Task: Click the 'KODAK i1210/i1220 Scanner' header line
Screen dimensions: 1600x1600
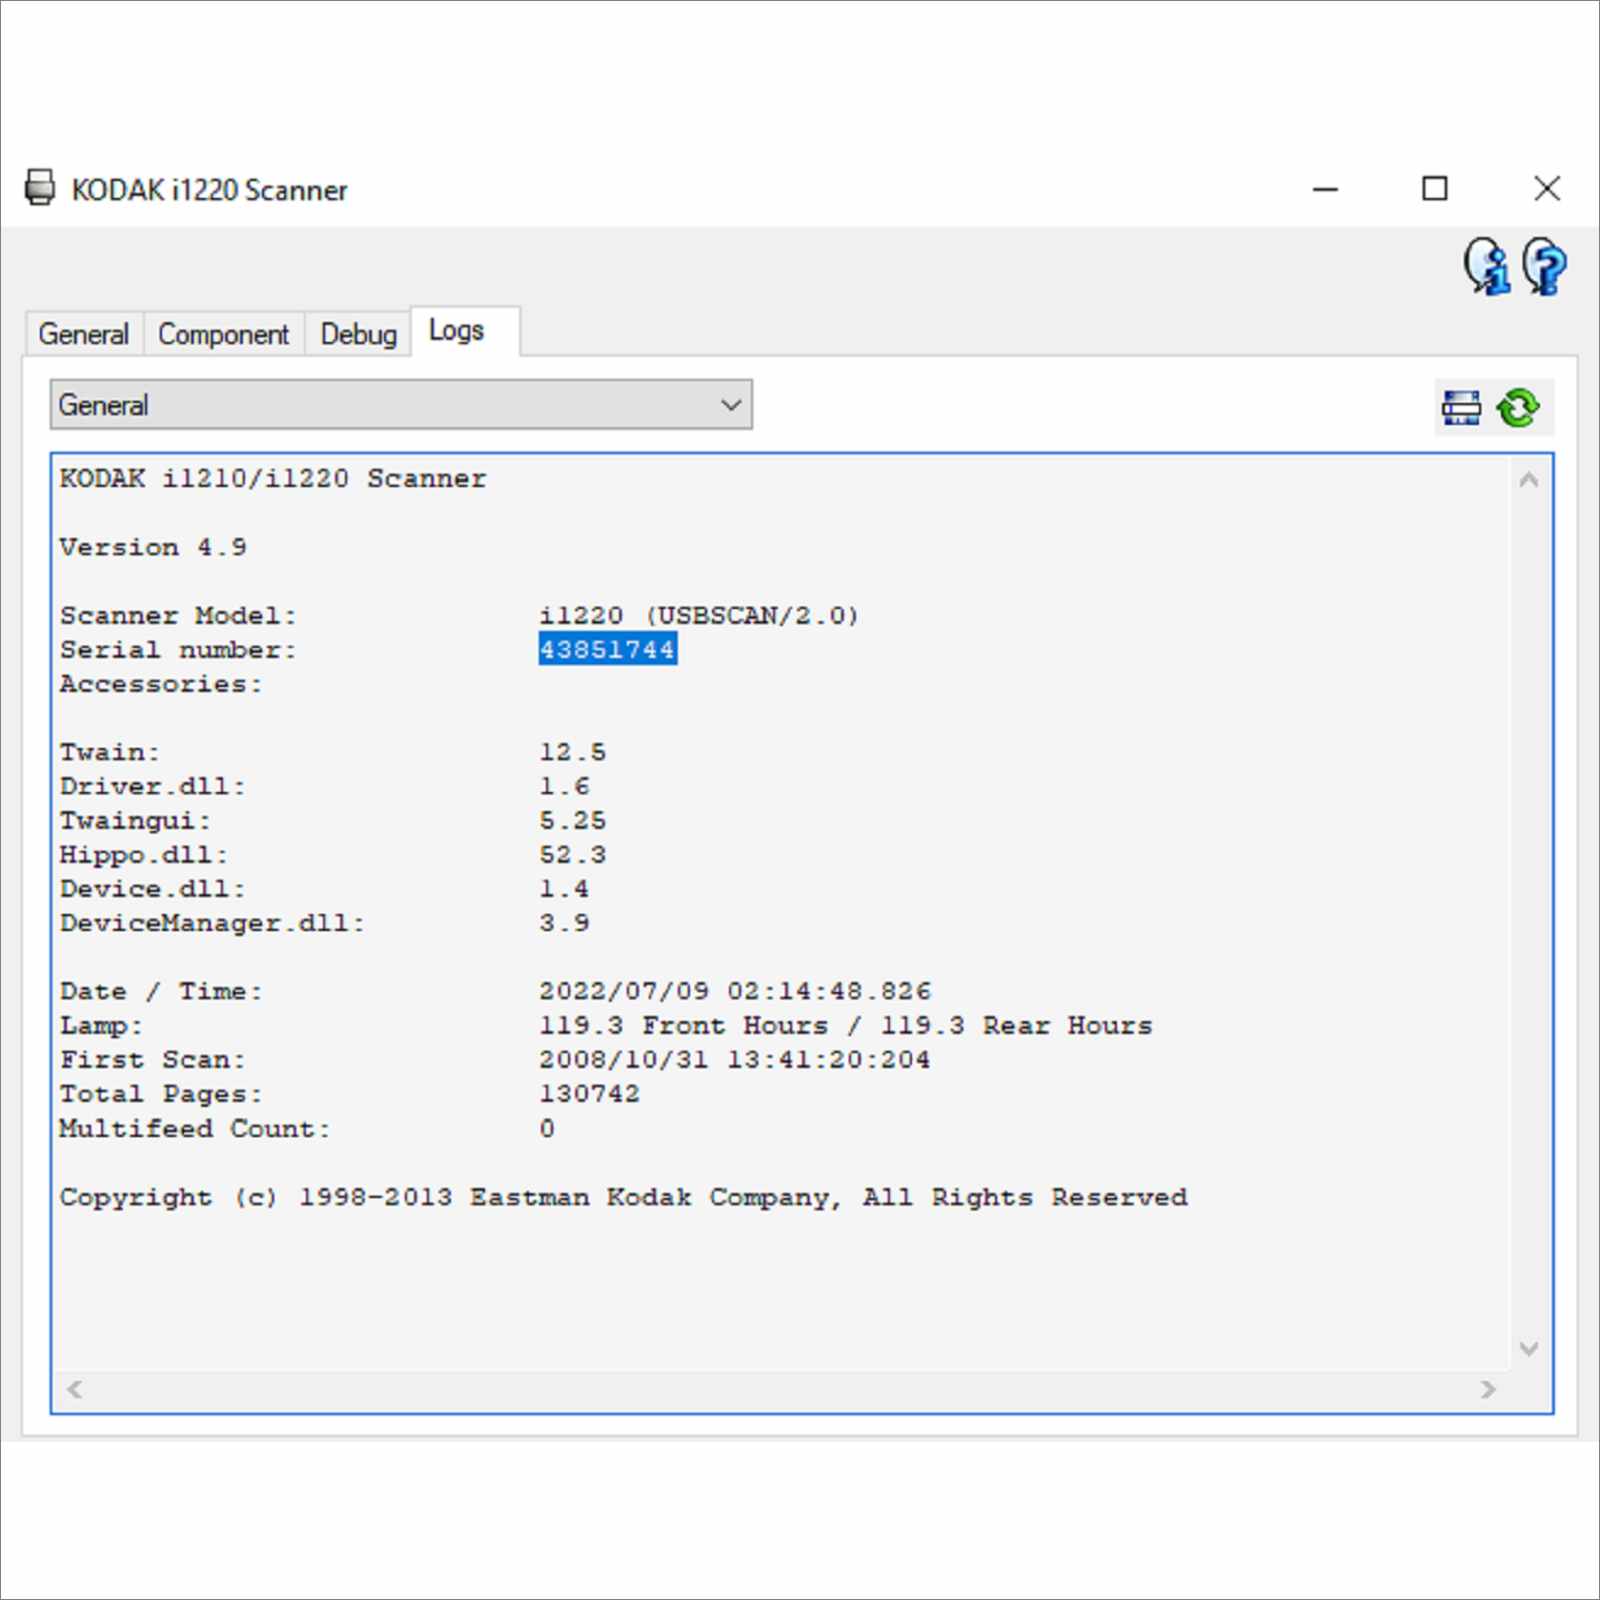Action: coord(273,478)
